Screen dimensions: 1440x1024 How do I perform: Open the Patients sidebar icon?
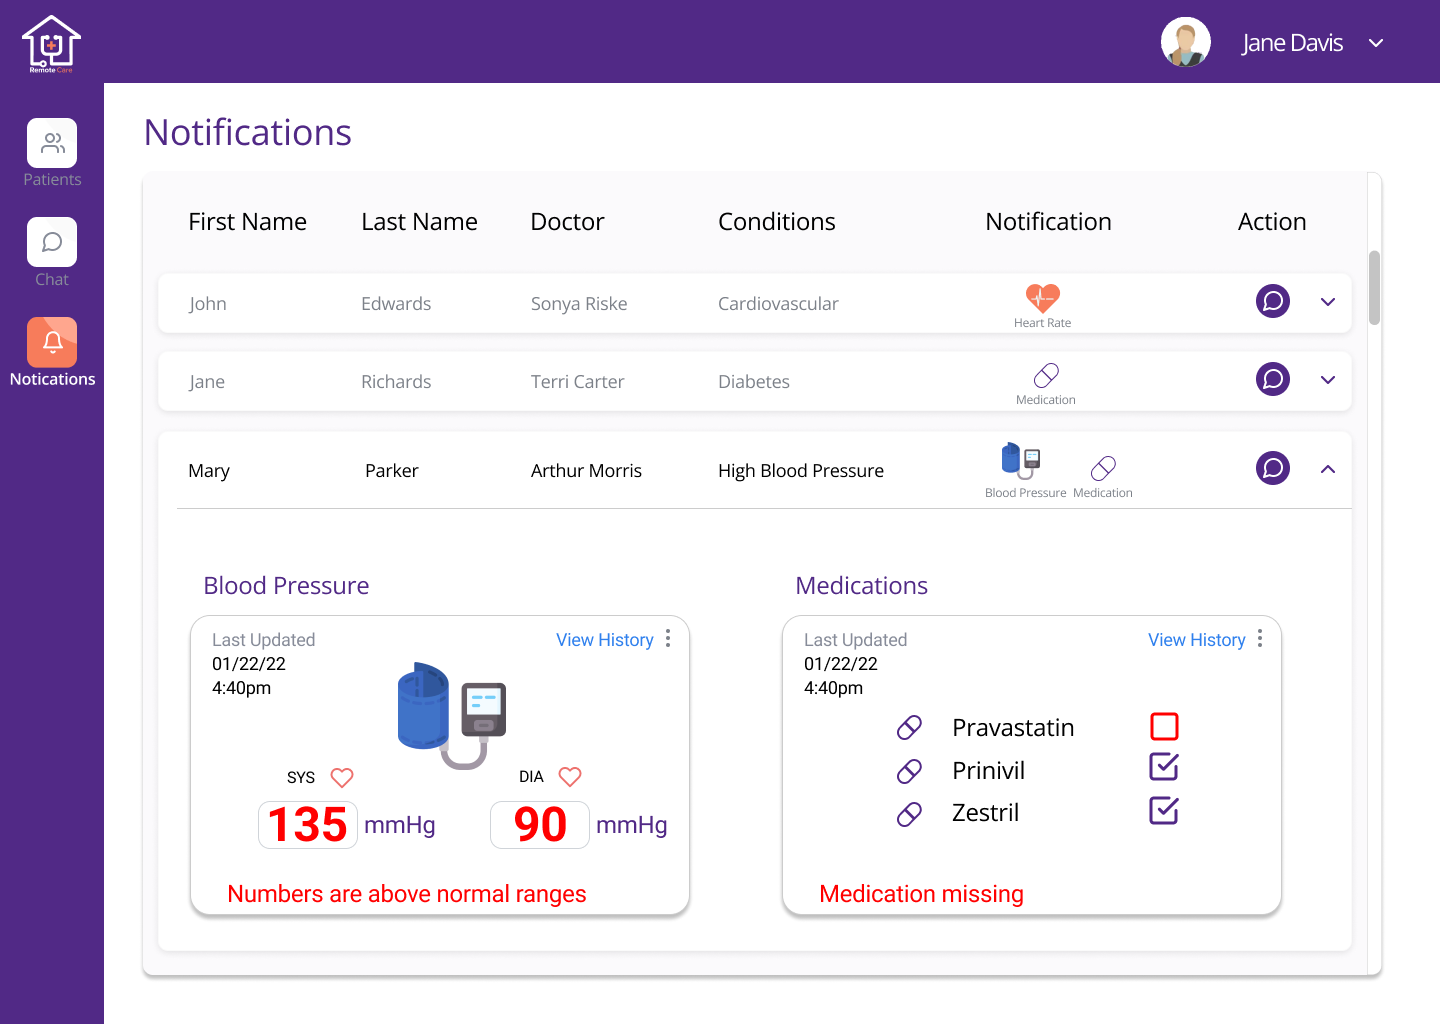(52, 142)
